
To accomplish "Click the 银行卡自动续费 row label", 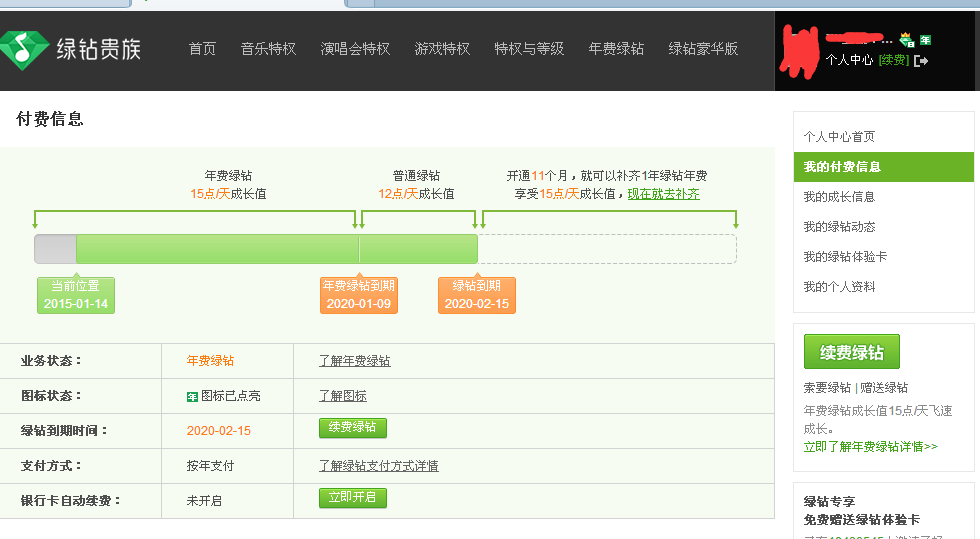I will [70, 501].
